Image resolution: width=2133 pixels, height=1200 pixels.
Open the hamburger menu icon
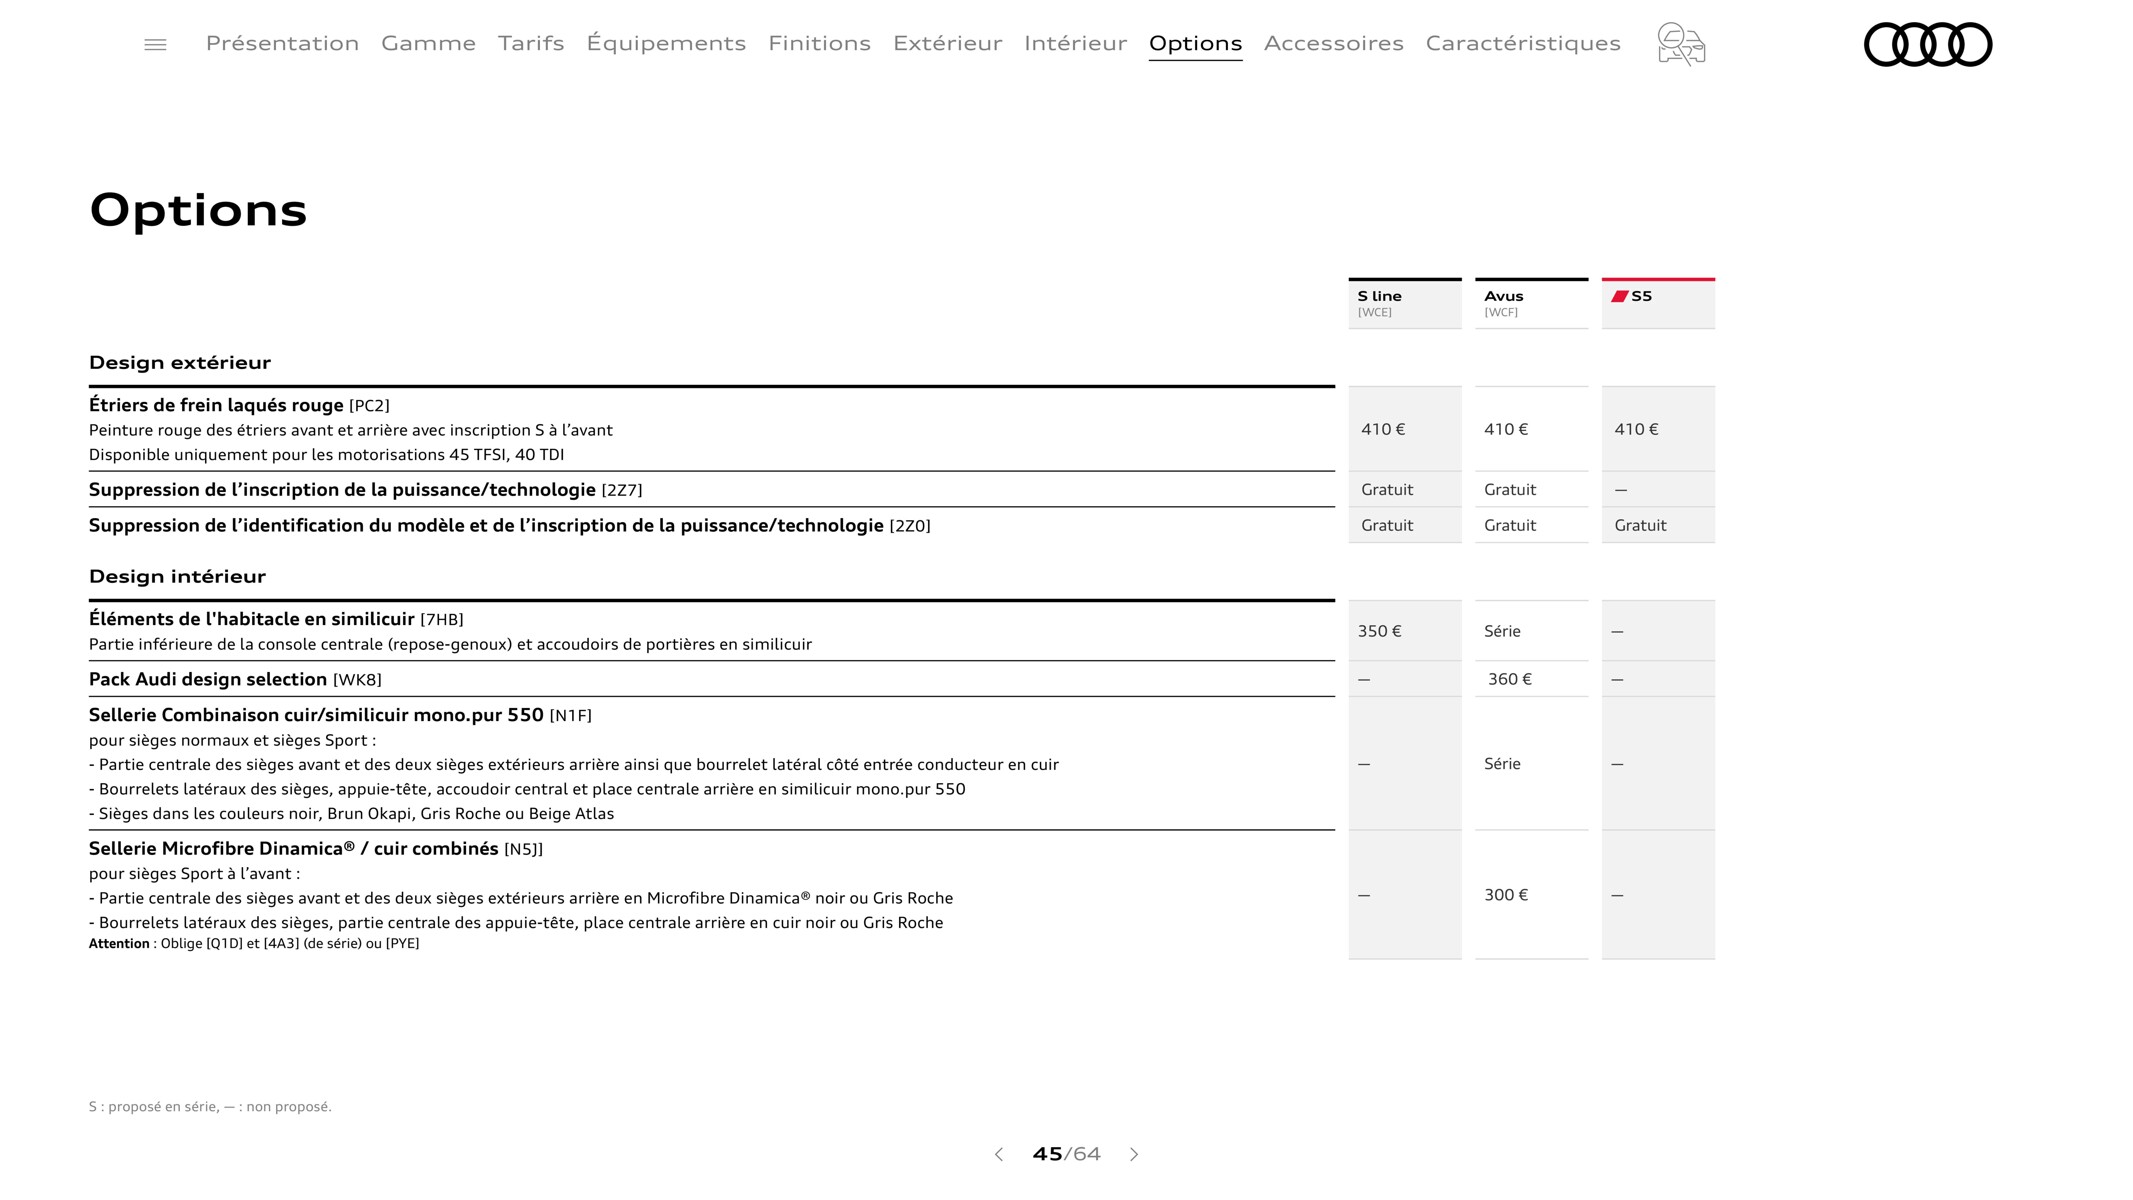tap(155, 45)
